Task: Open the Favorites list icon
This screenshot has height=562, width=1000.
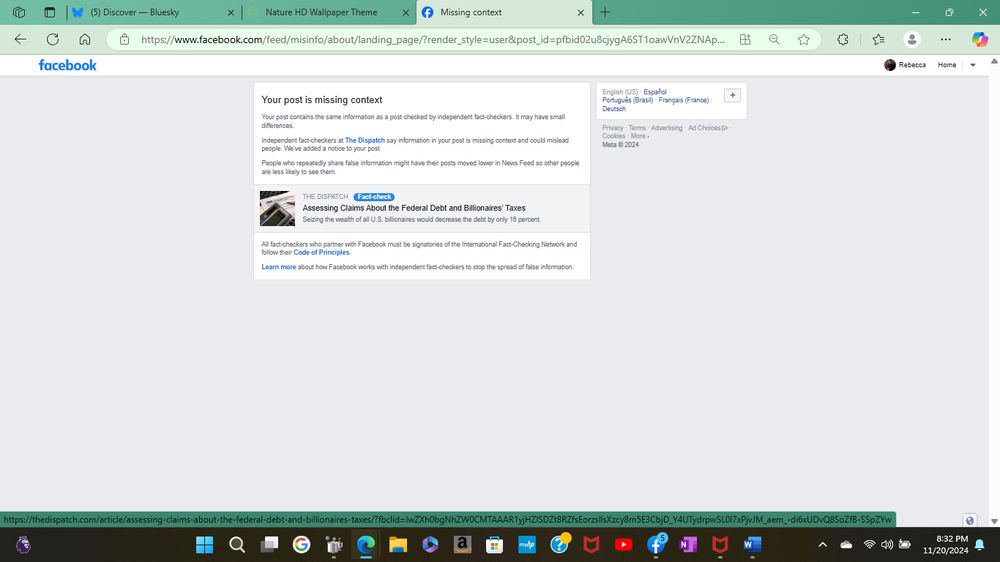Action: 878,40
